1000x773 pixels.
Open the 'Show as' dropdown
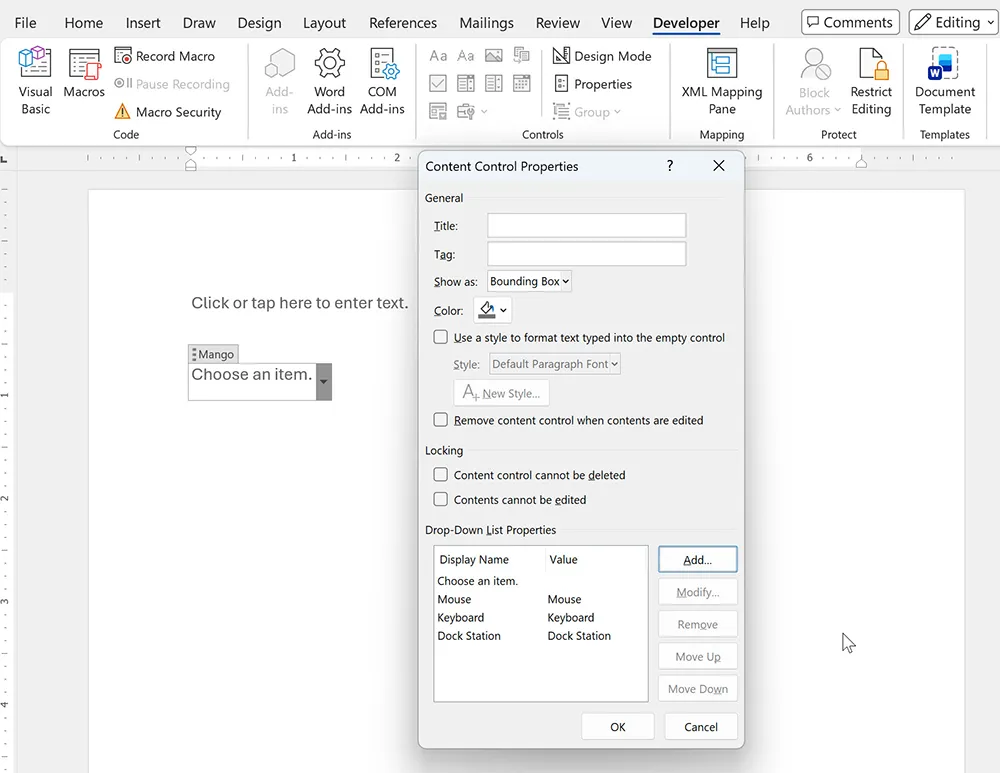tap(529, 281)
